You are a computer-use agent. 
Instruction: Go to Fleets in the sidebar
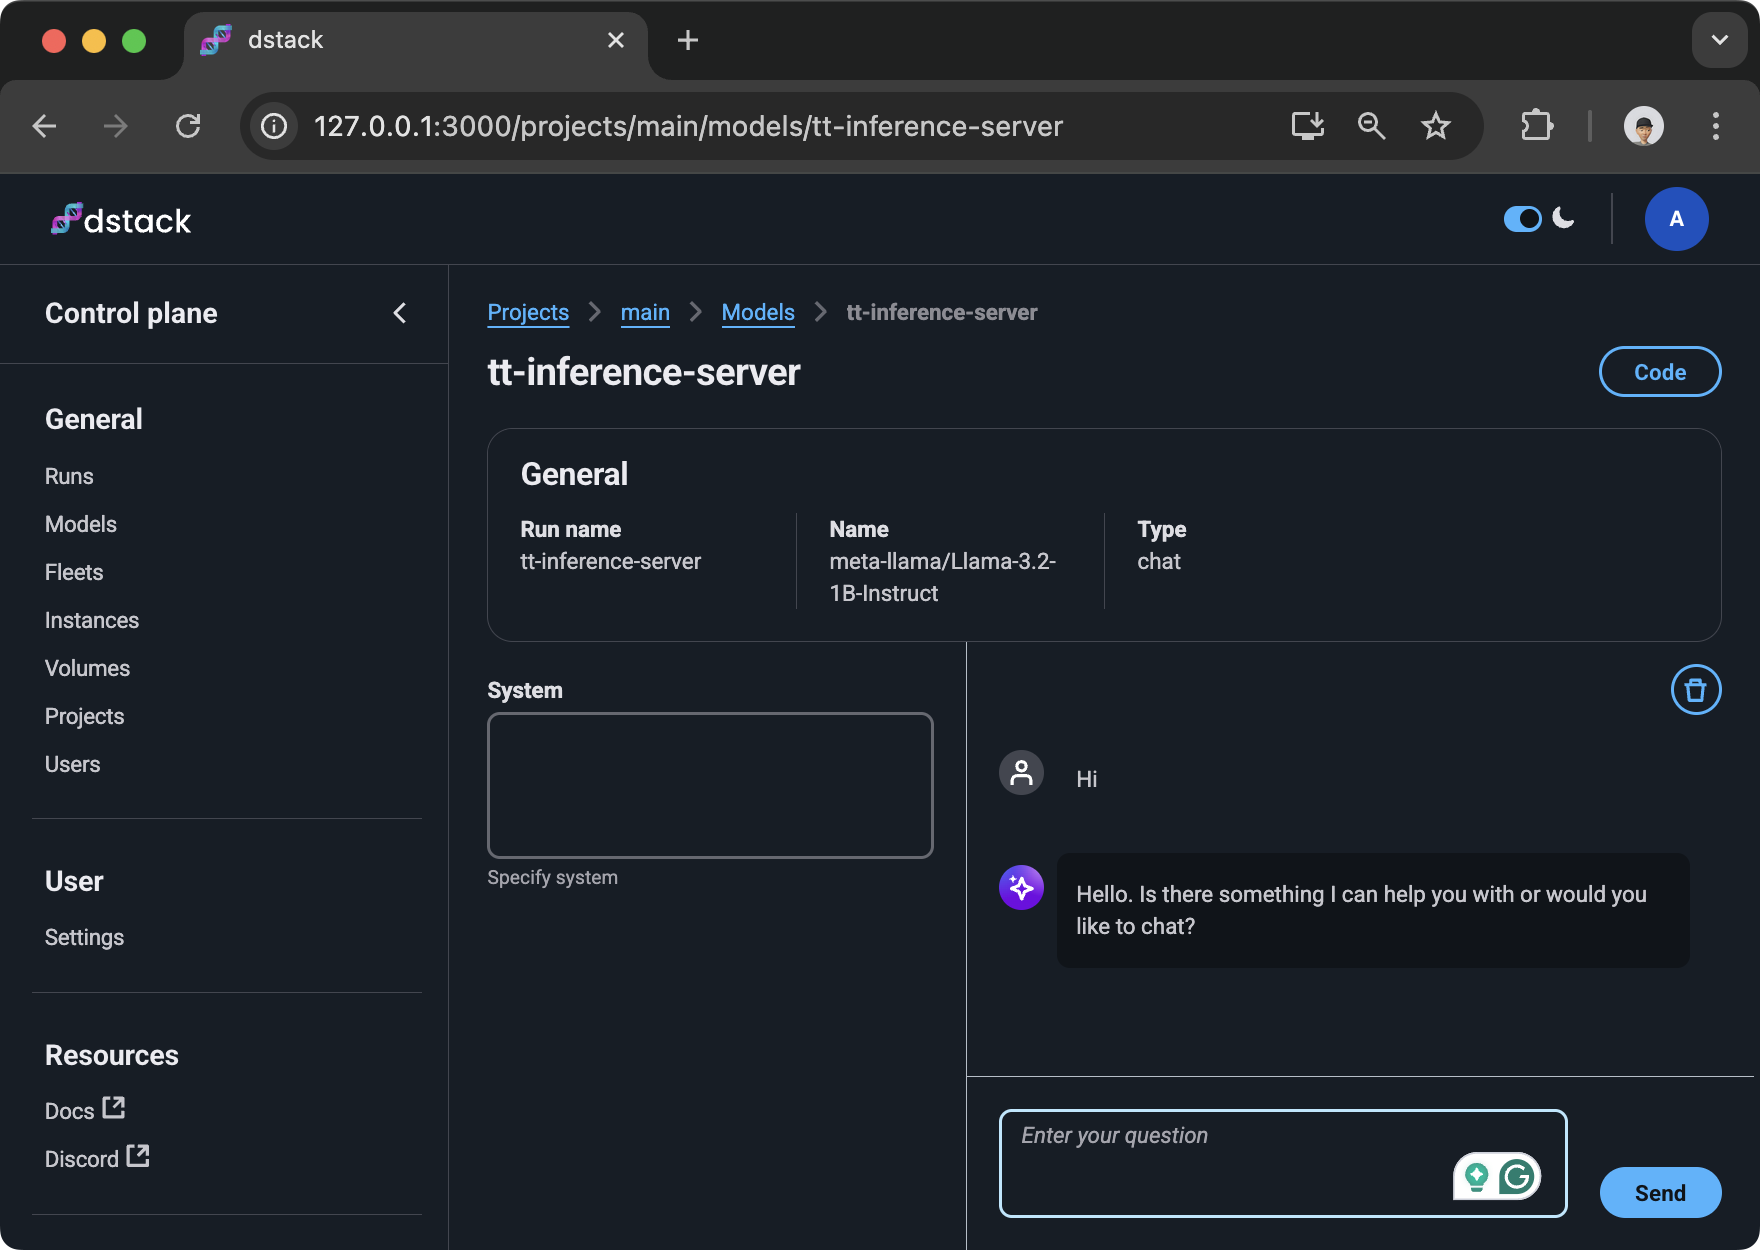point(74,573)
